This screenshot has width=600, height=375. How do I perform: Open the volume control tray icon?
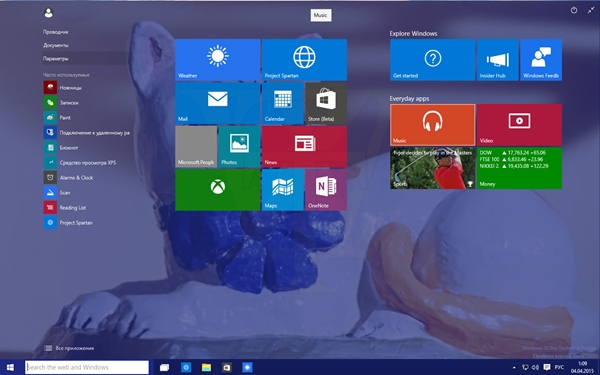(x=535, y=367)
